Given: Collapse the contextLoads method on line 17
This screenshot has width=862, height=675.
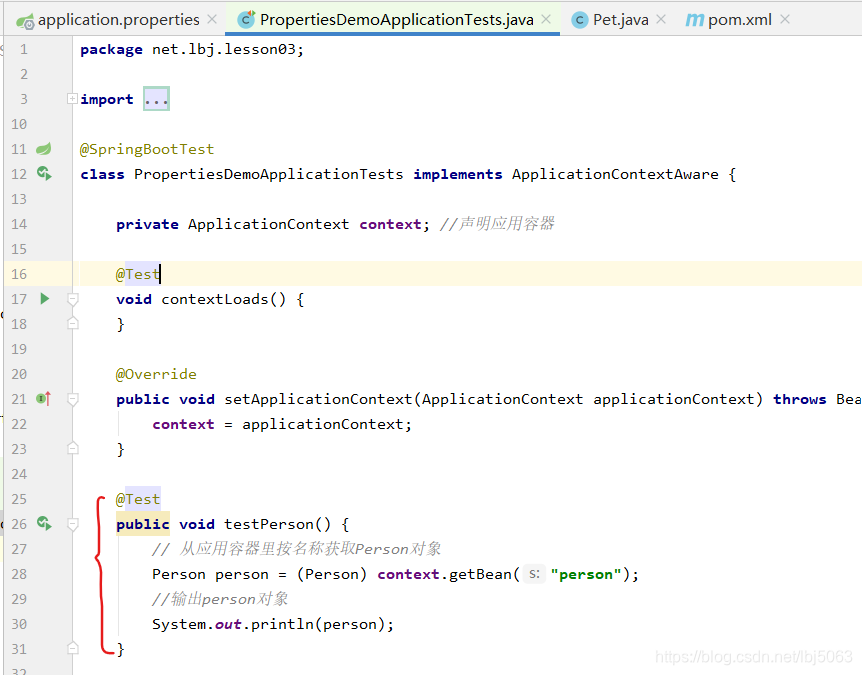Looking at the screenshot, I should (x=73, y=299).
